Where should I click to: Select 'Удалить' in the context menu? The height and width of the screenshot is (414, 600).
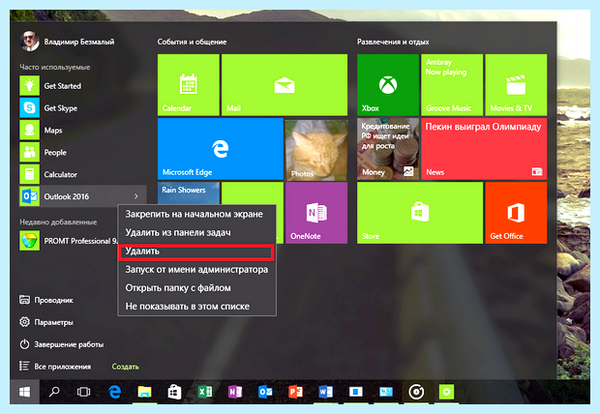point(197,251)
